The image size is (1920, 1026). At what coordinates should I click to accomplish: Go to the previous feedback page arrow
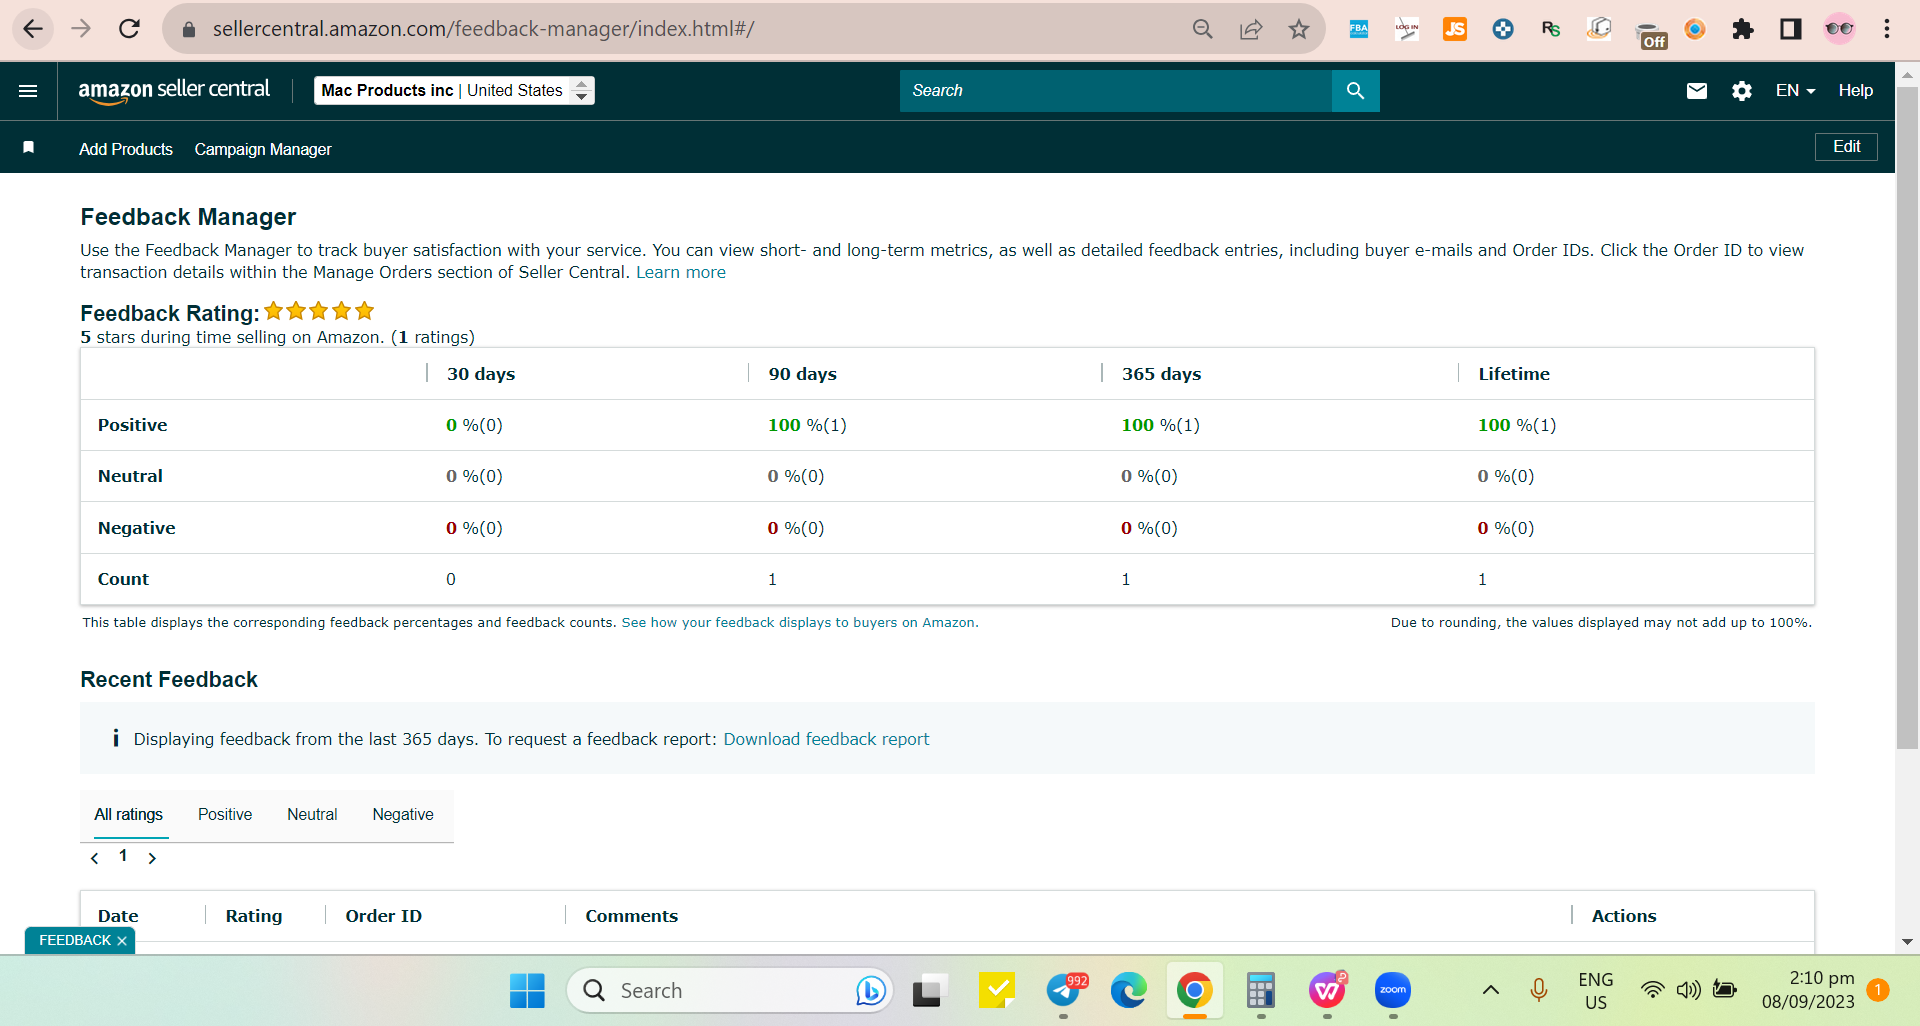coord(95,858)
